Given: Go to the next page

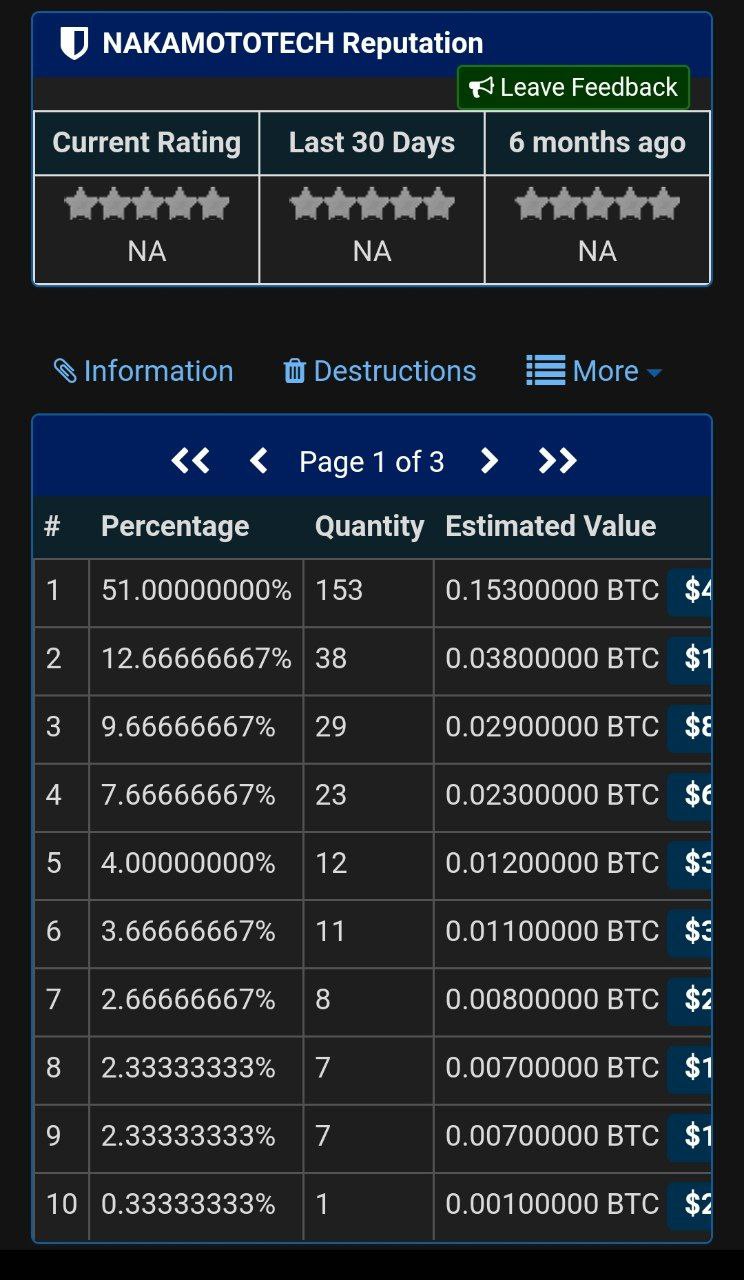Looking at the screenshot, I should click(488, 461).
